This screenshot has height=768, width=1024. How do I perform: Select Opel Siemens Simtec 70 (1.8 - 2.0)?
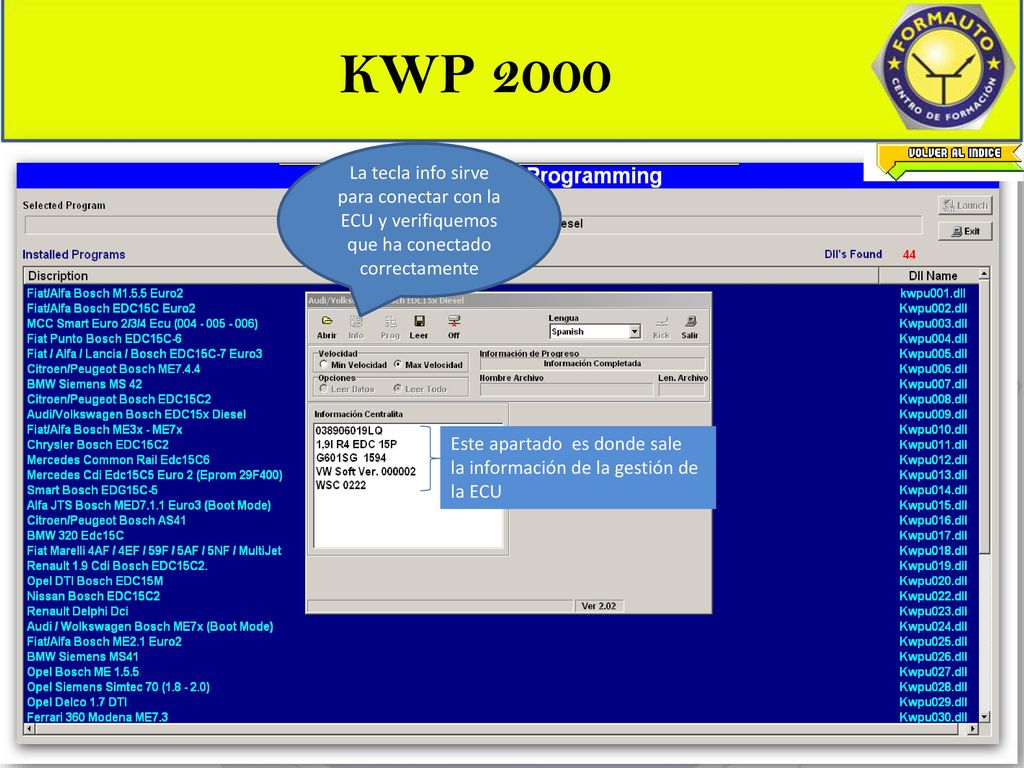(118, 686)
